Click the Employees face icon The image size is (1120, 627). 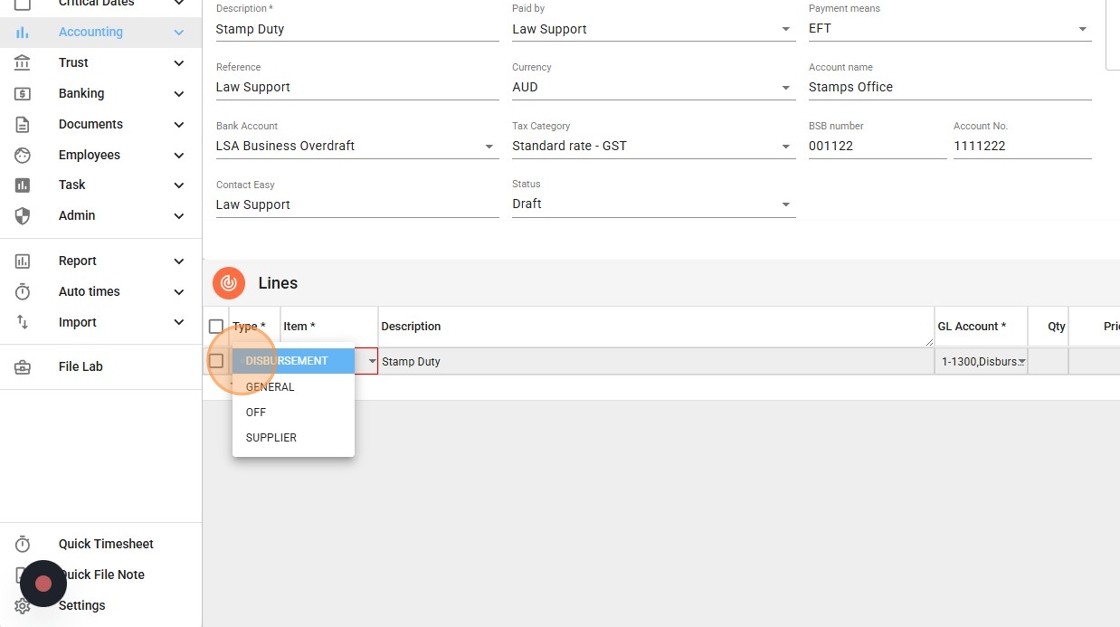(22, 155)
